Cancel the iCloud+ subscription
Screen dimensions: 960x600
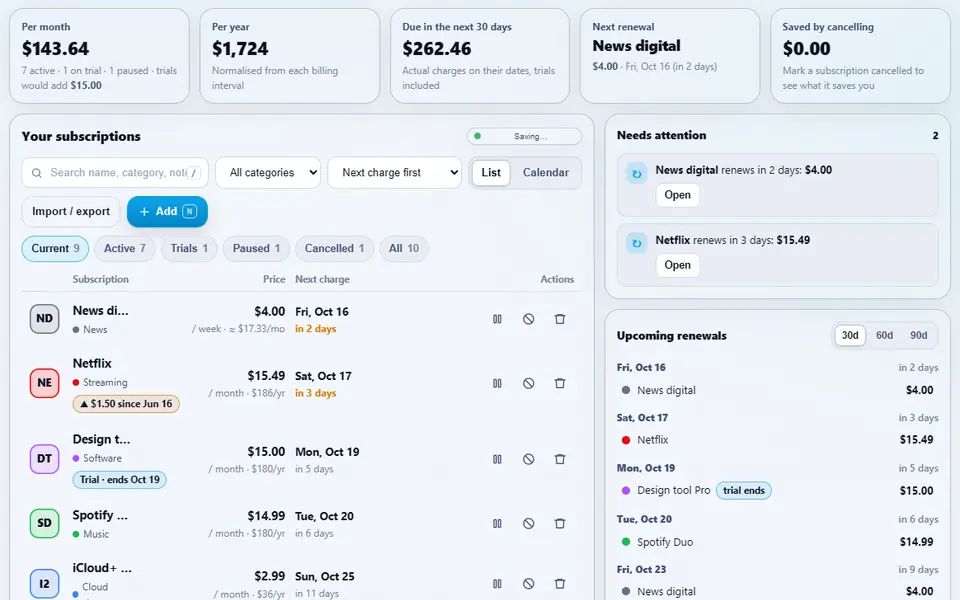coord(528,583)
